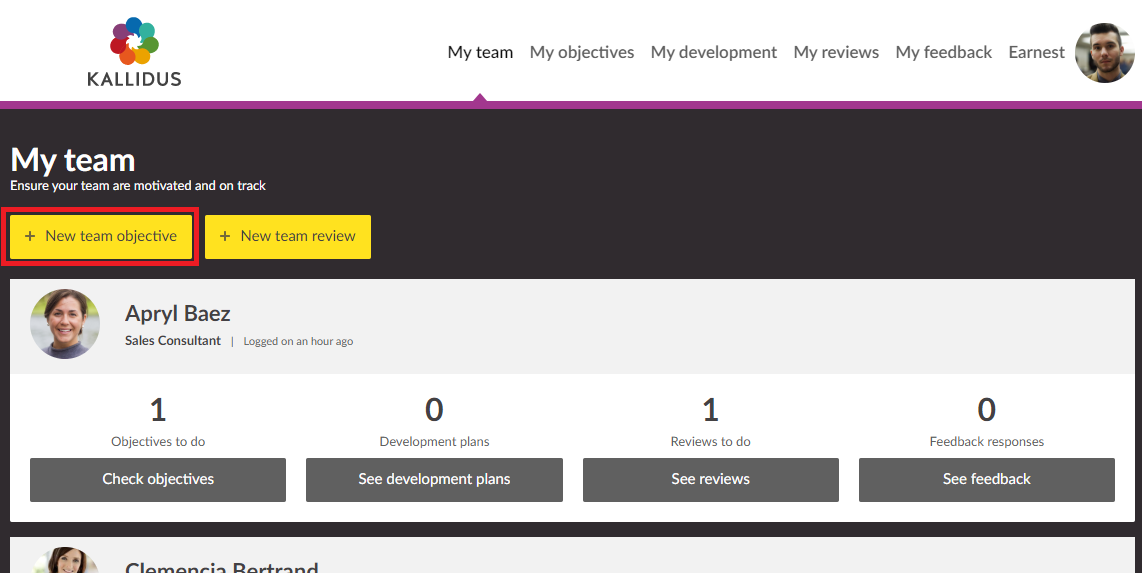Select the Clemencia Bertrand name heading
The width and height of the screenshot is (1143, 588).
[221, 569]
